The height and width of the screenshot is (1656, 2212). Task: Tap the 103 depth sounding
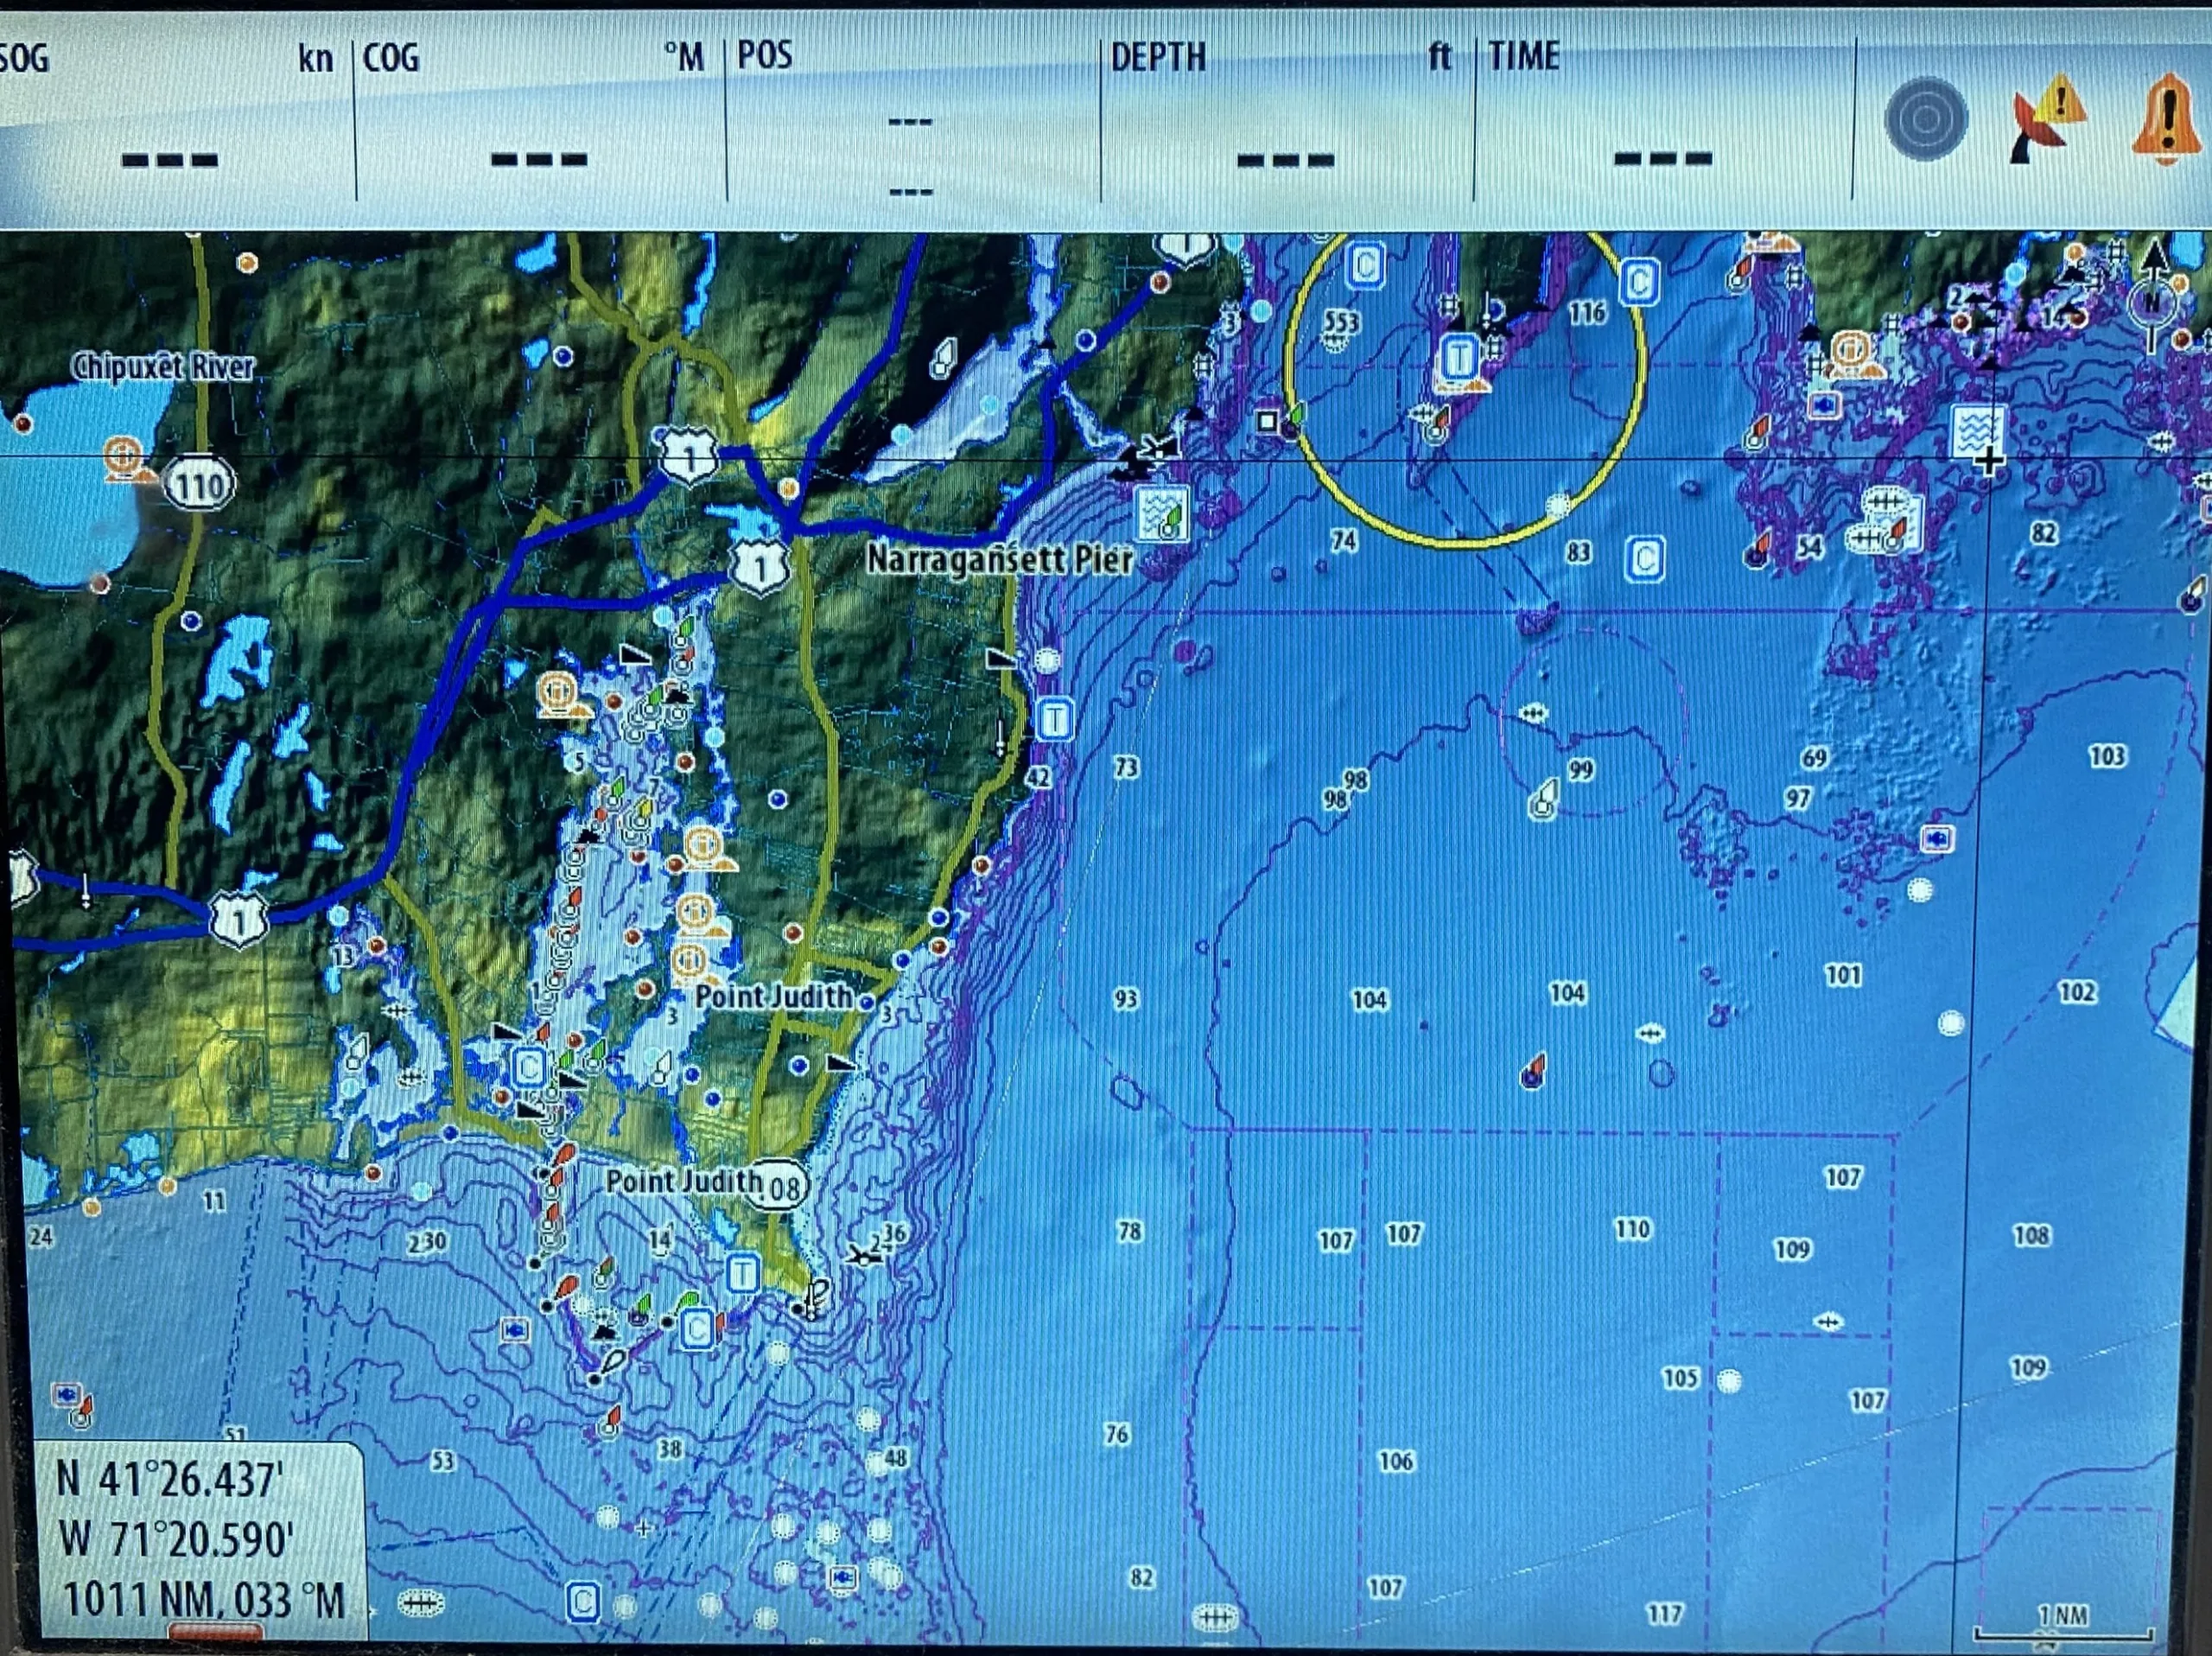coord(2107,755)
